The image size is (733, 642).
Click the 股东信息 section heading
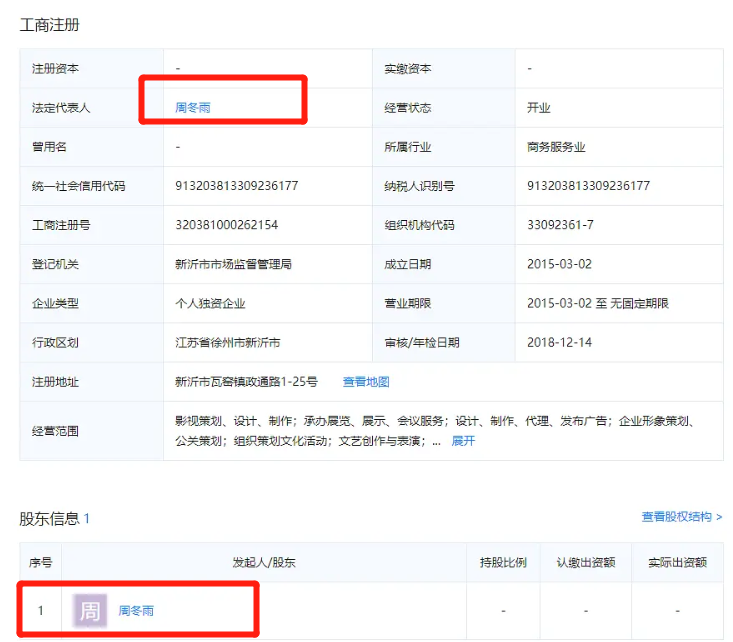[x=49, y=518]
